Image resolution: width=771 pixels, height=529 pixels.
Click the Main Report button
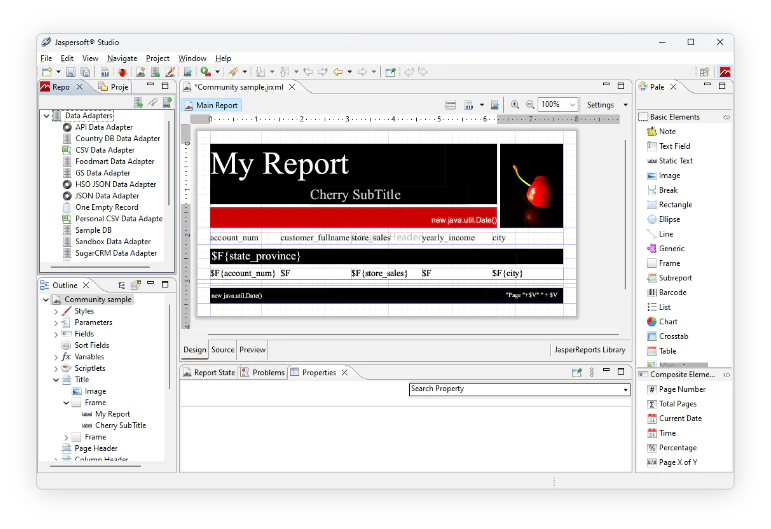(211, 105)
